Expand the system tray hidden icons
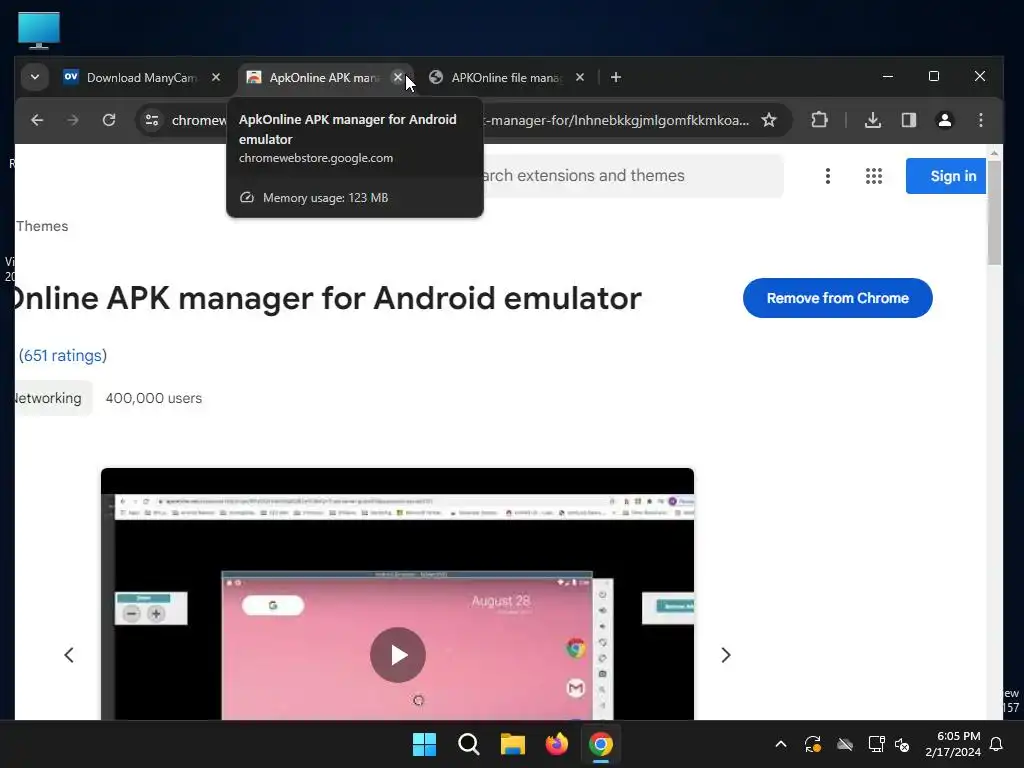1024x768 pixels. [x=780, y=744]
